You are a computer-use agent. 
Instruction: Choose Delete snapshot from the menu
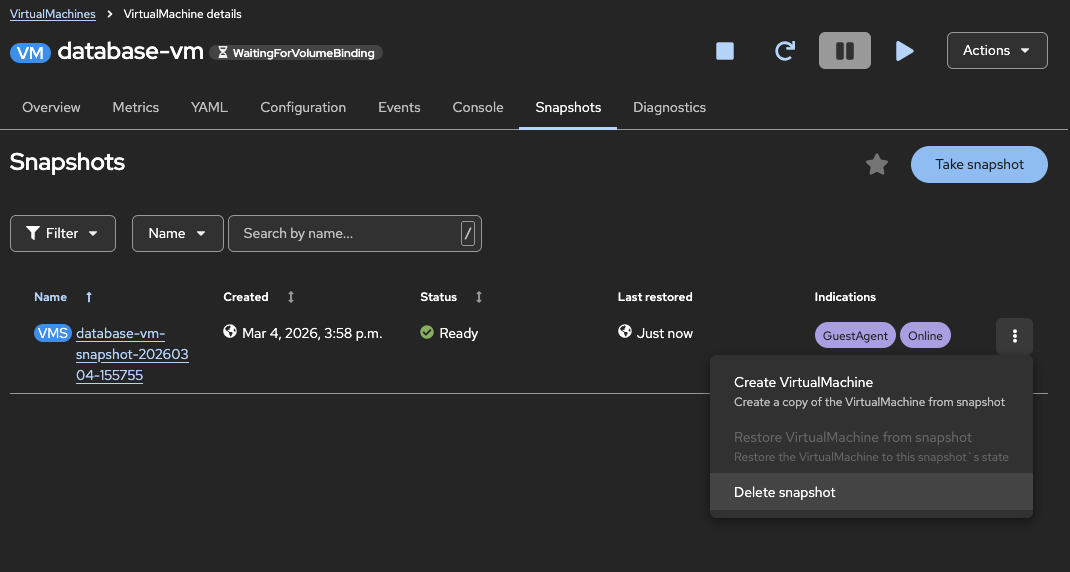click(871, 492)
